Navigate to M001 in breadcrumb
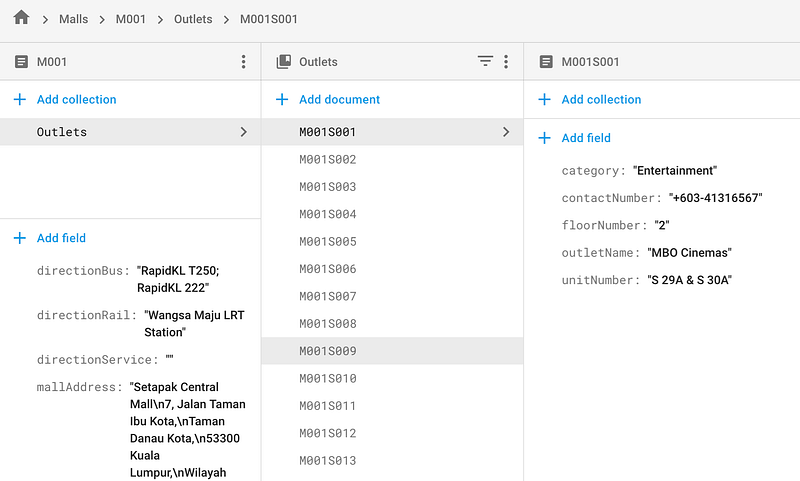The height and width of the screenshot is (481, 800). pyautogui.click(x=131, y=19)
